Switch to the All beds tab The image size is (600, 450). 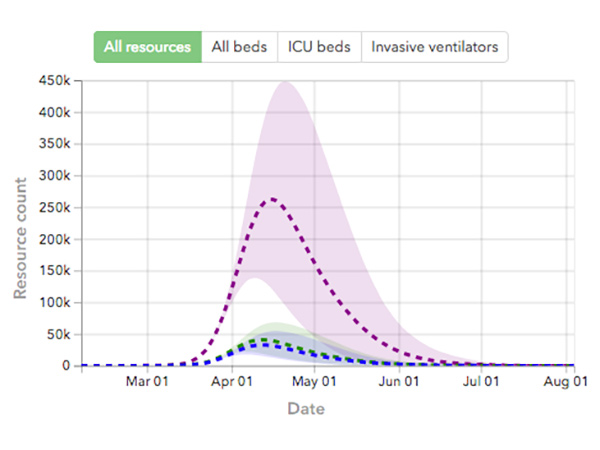pos(240,47)
